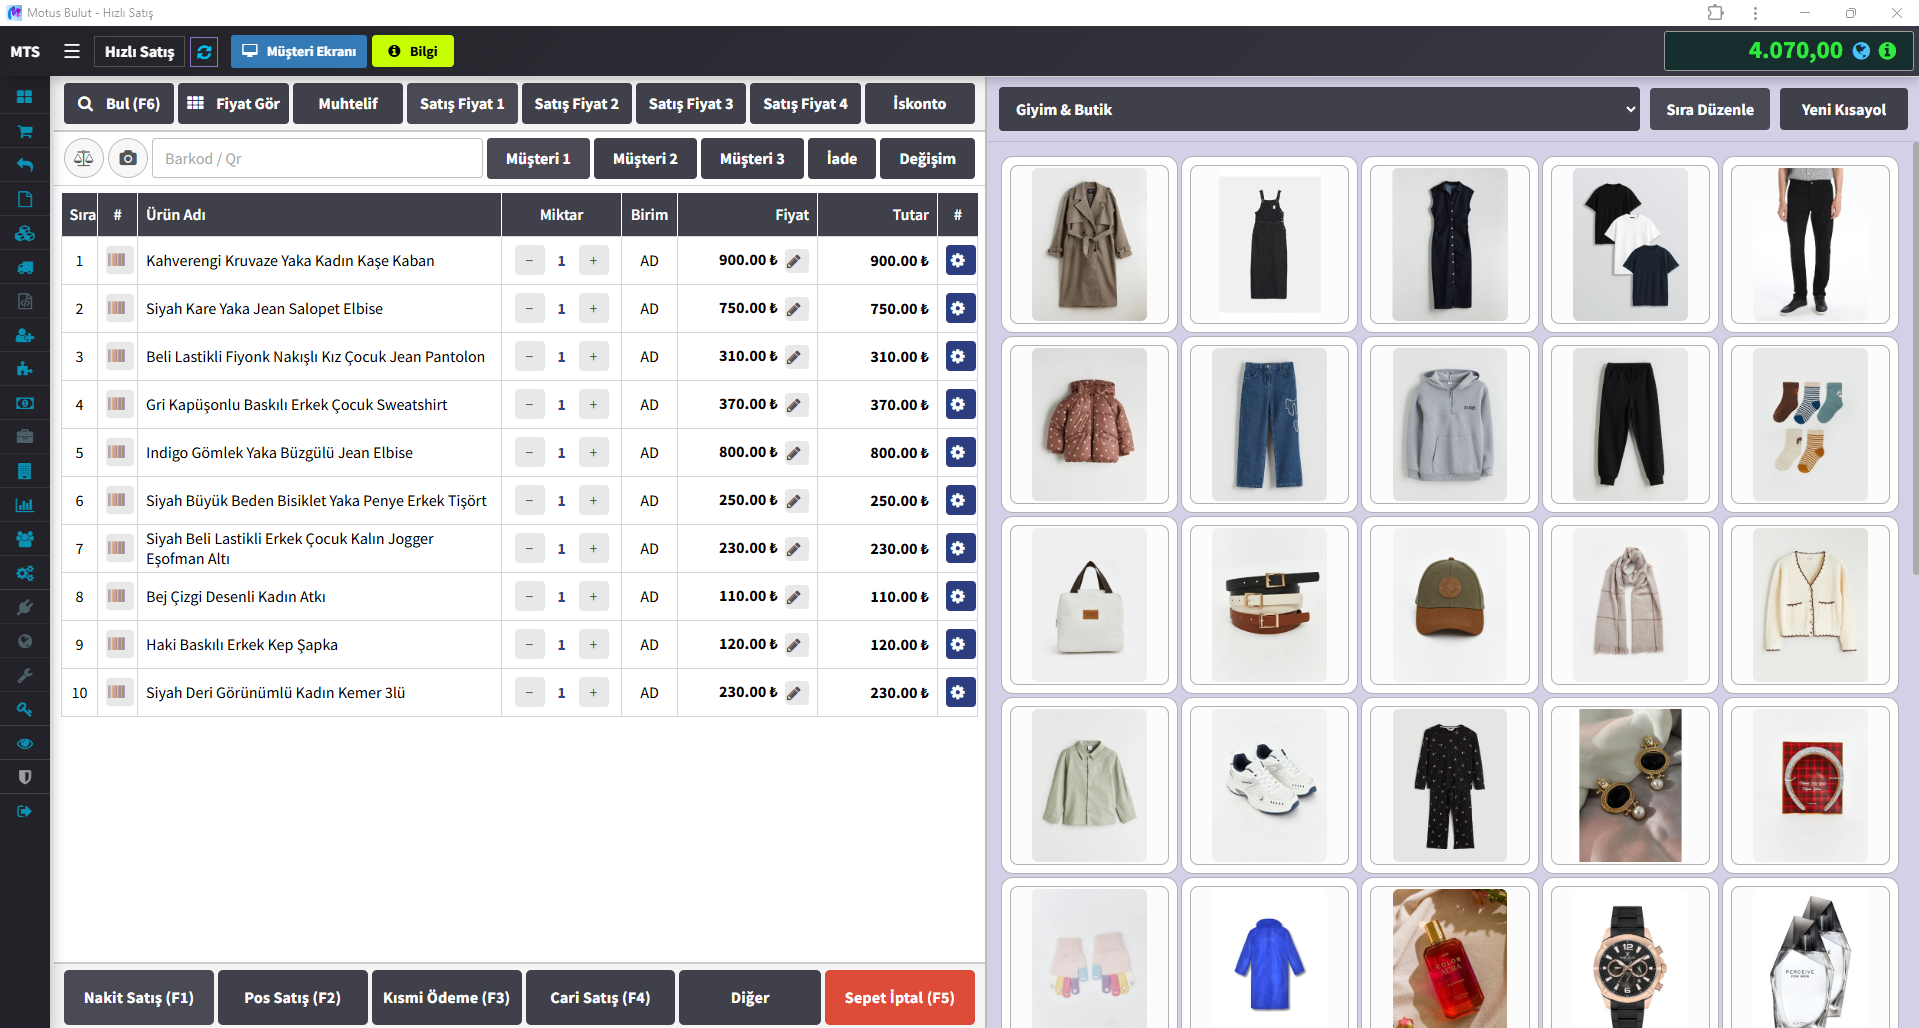Open settings gear for Bej Çizgi Desenli Kadın Atkı
Image resolution: width=1919 pixels, height=1028 pixels.
[x=958, y=597]
